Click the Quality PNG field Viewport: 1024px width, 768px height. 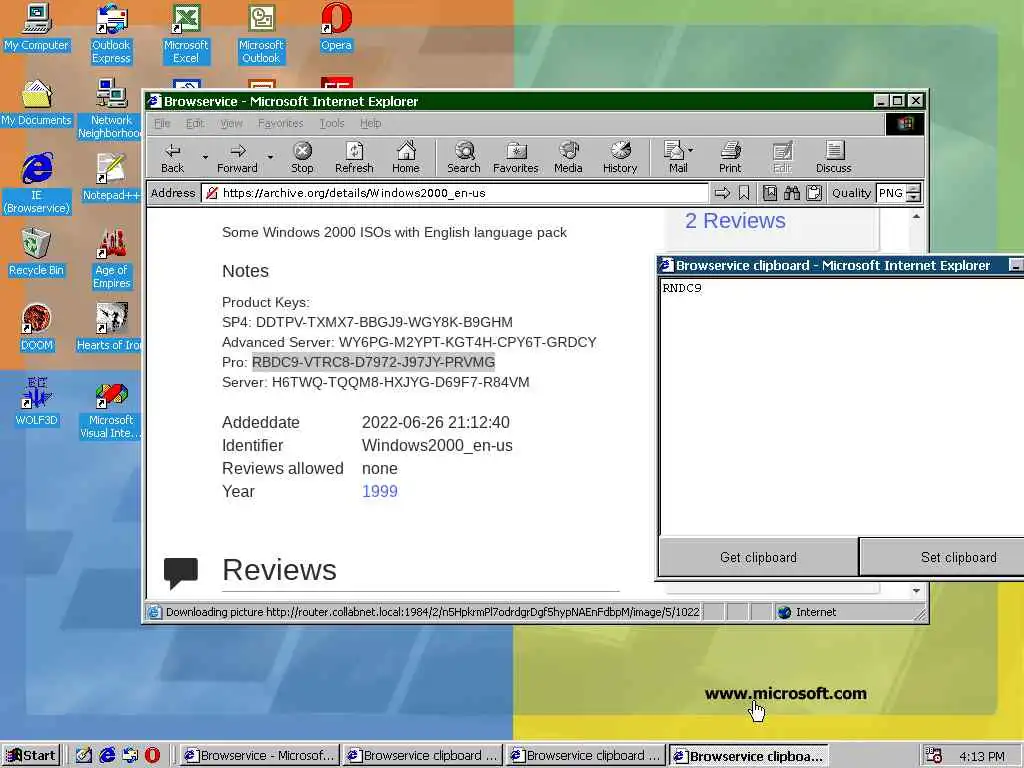(891, 193)
